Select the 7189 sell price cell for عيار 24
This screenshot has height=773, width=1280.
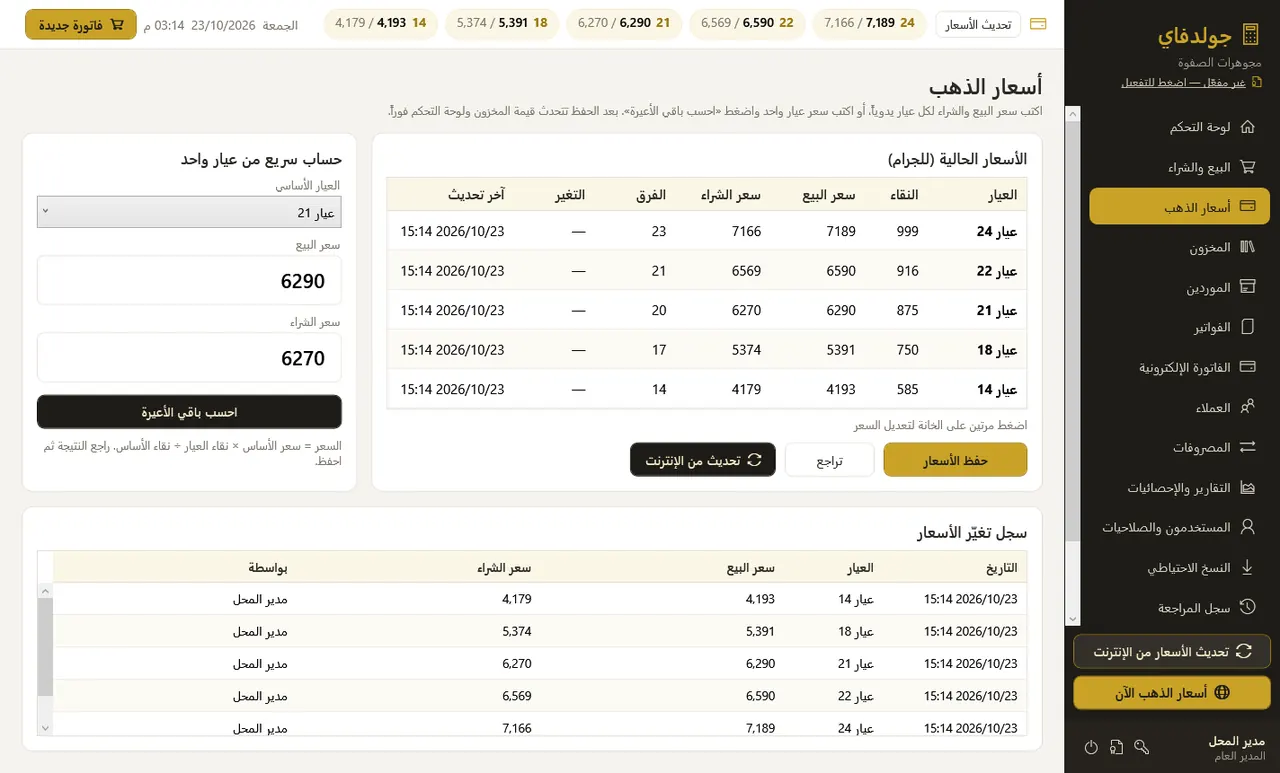[x=841, y=231]
